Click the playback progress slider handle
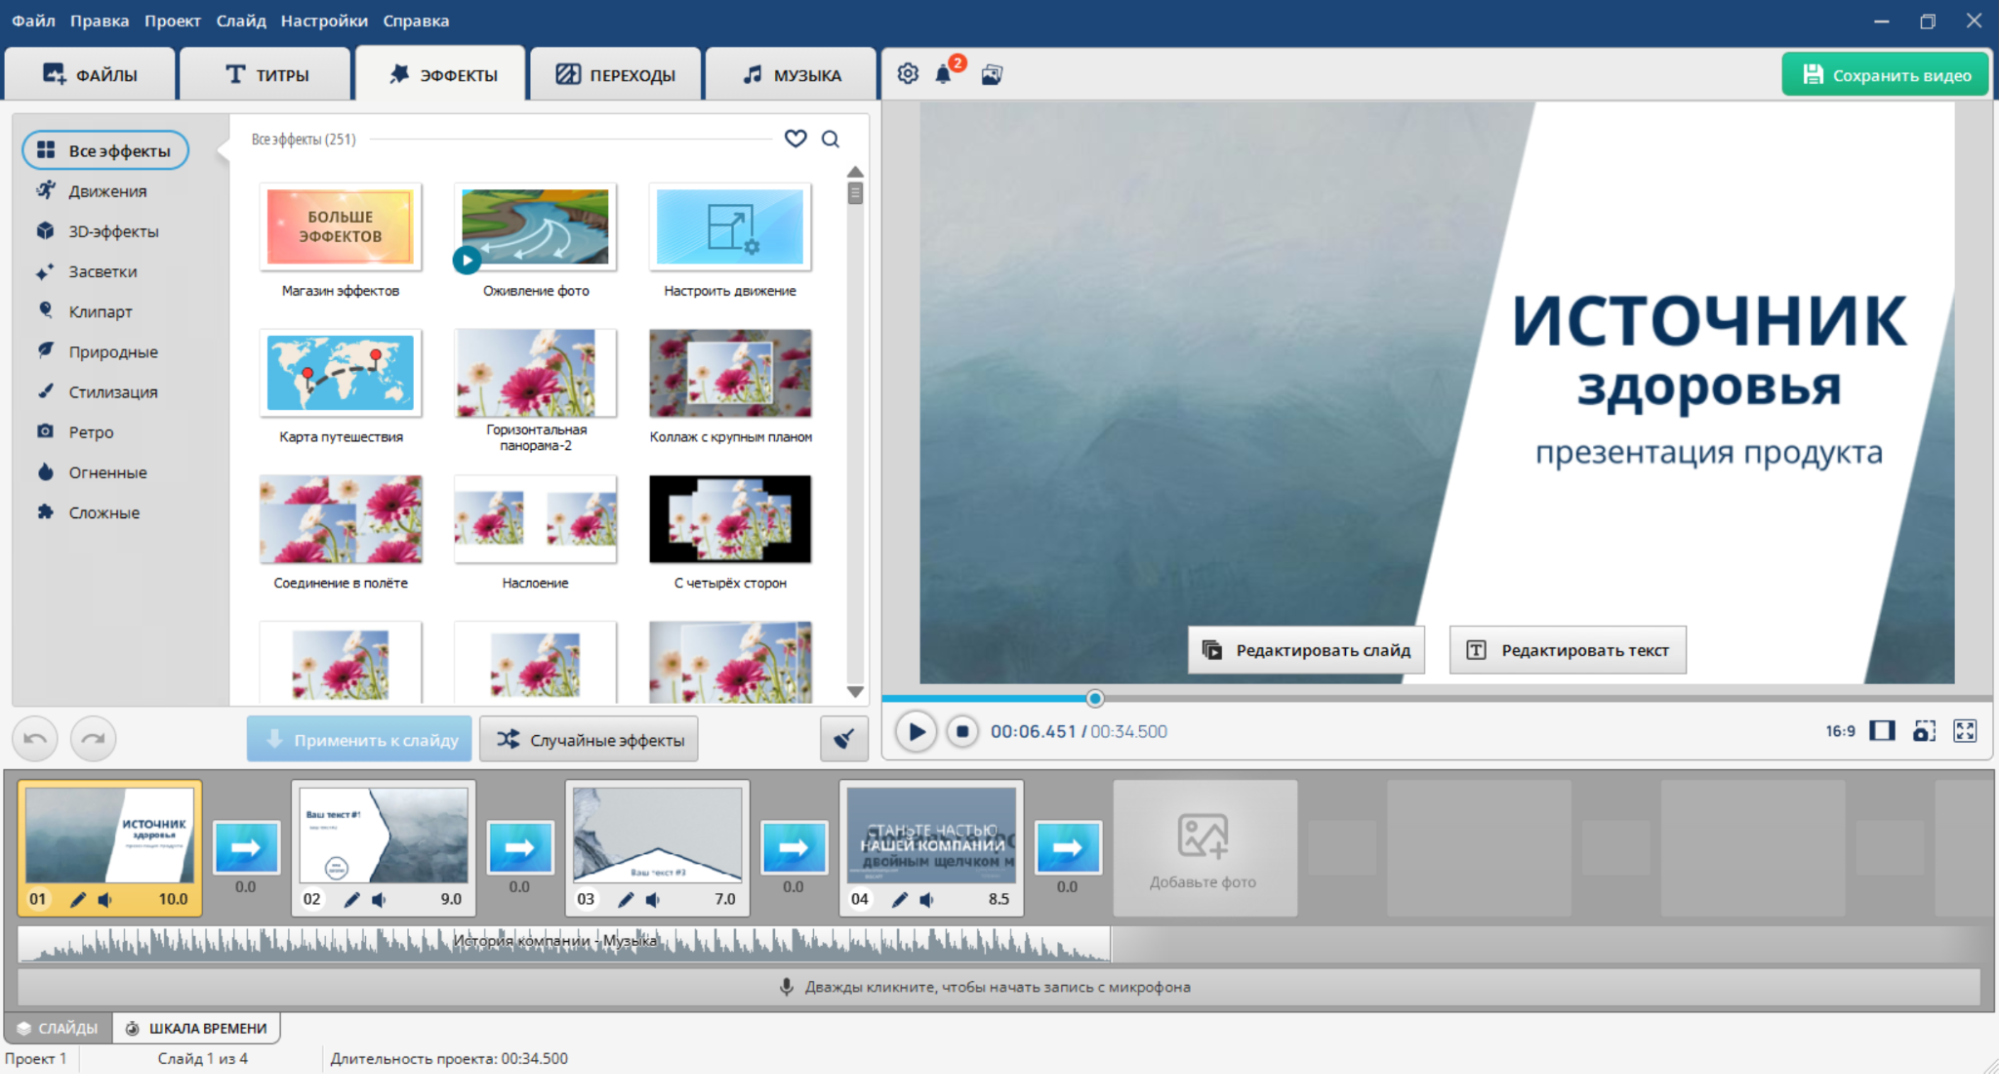Screen dimensions: 1999x1074 coord(1095,698)
